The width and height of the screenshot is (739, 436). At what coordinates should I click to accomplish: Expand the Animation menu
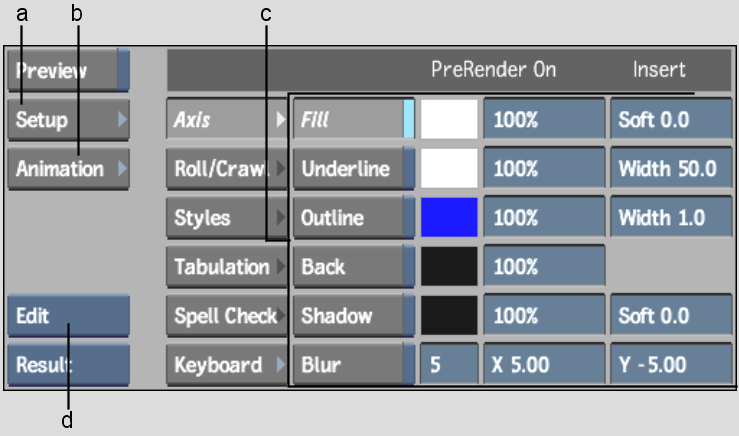point(68,169)
